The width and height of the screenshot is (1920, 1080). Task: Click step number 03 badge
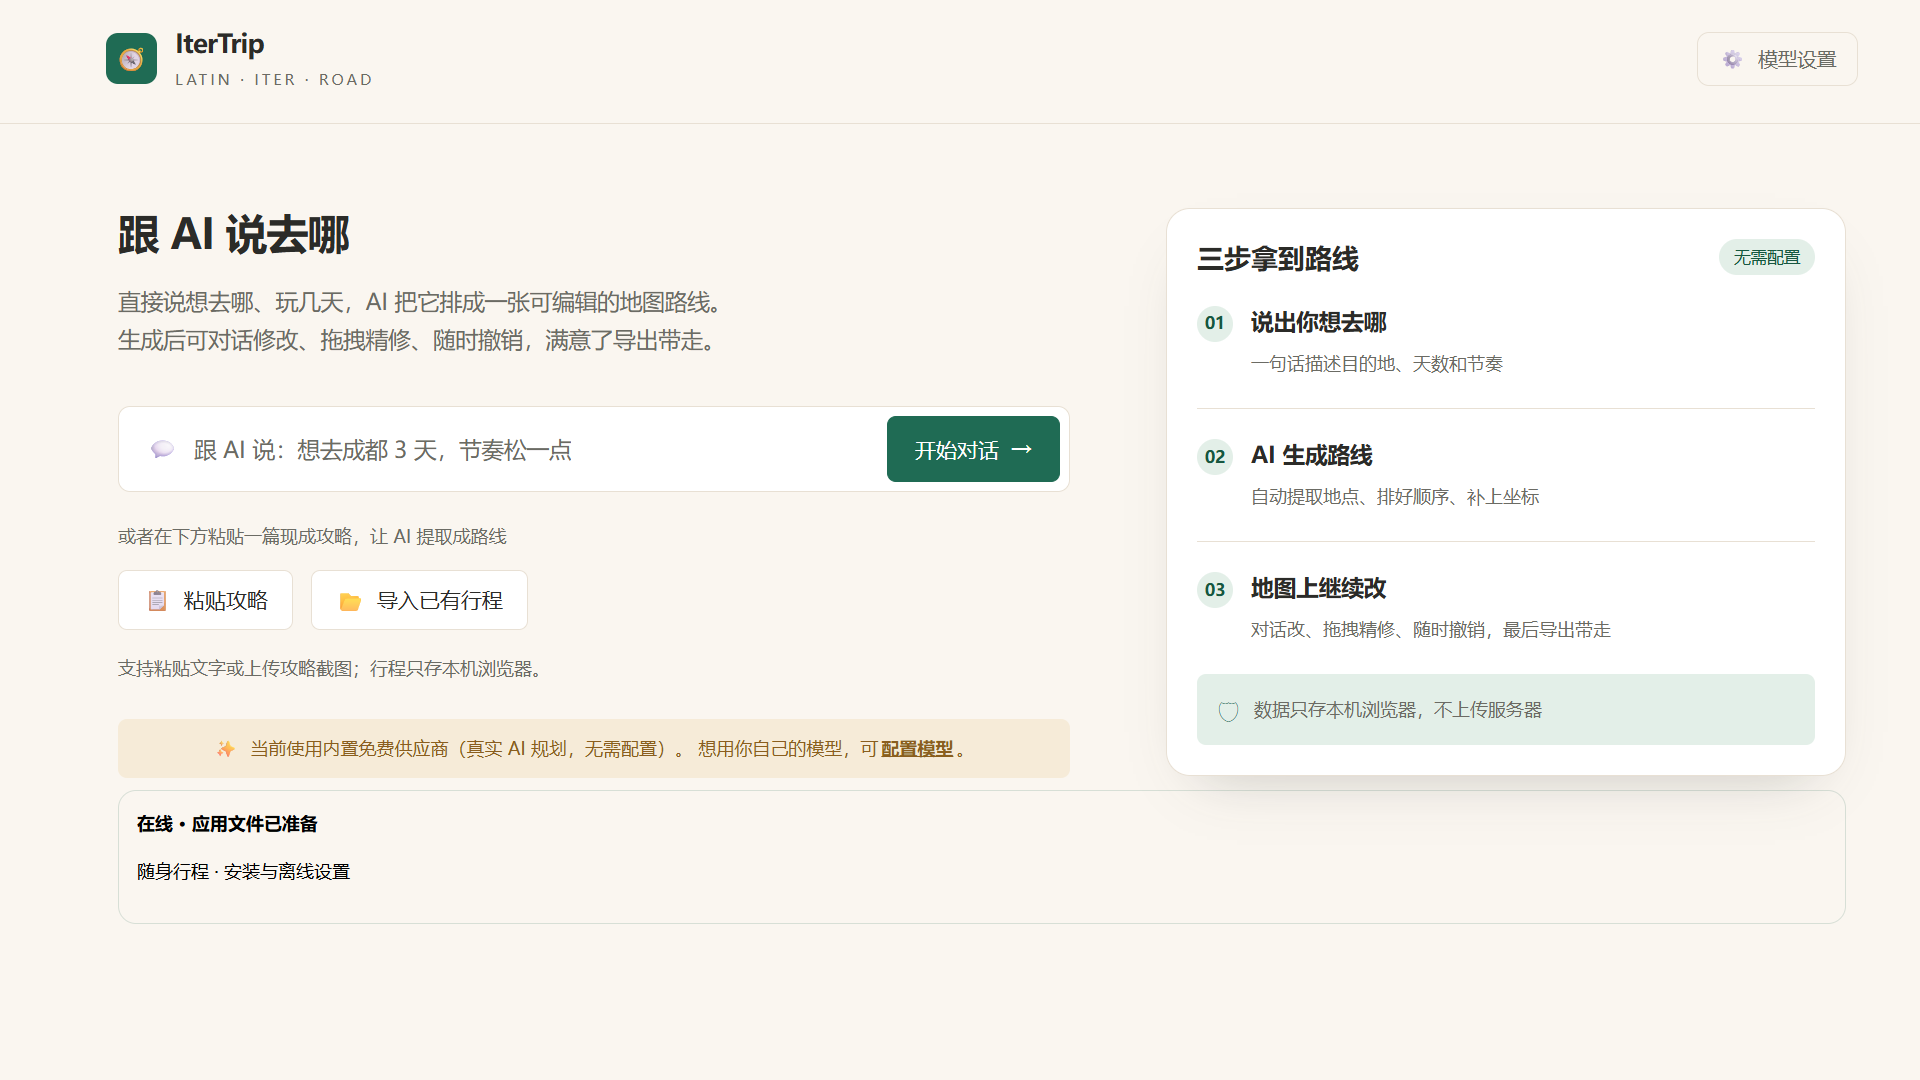[x=1215, y=590]
